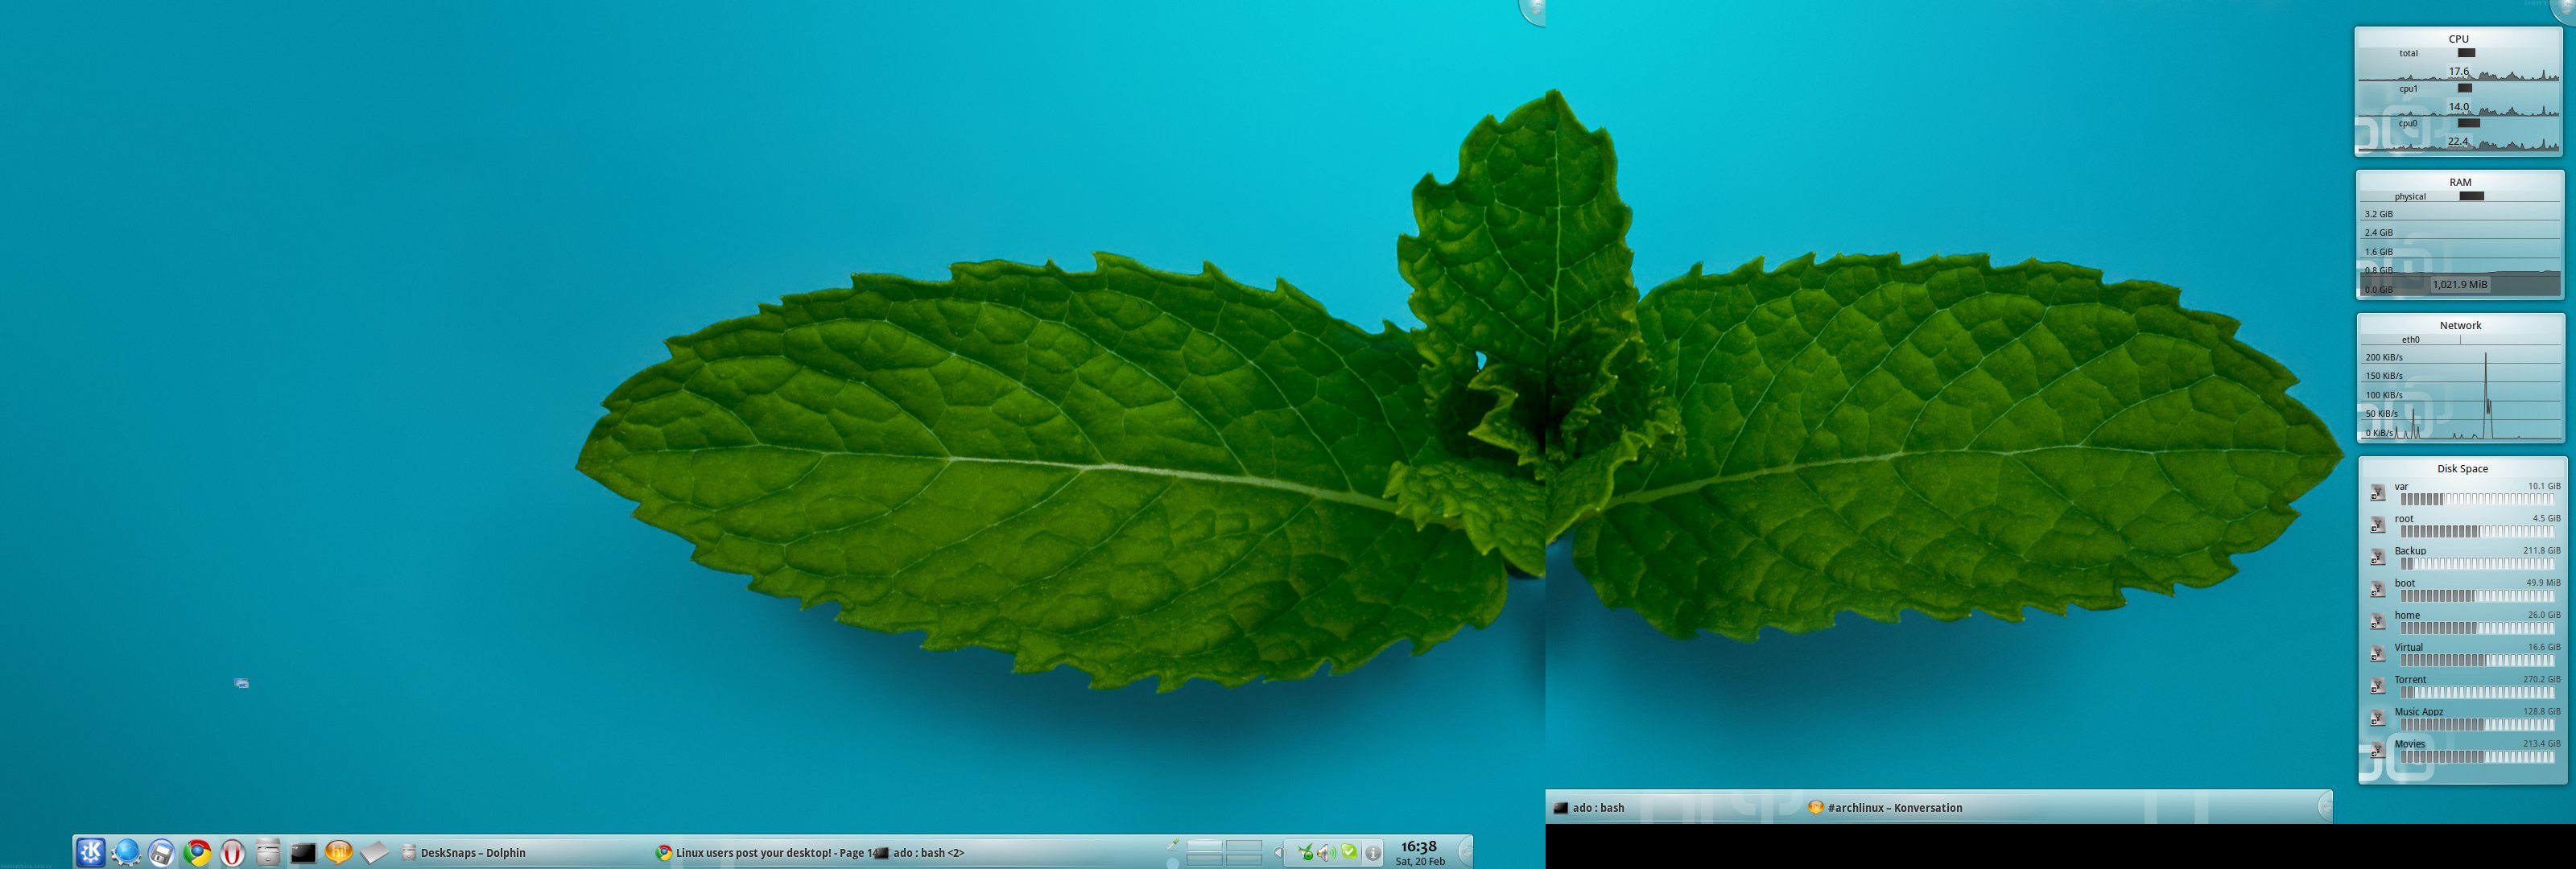2576x869 pixels.
Task: Select the top-left virtual desktop in pager
Action: click(1204, 846)
